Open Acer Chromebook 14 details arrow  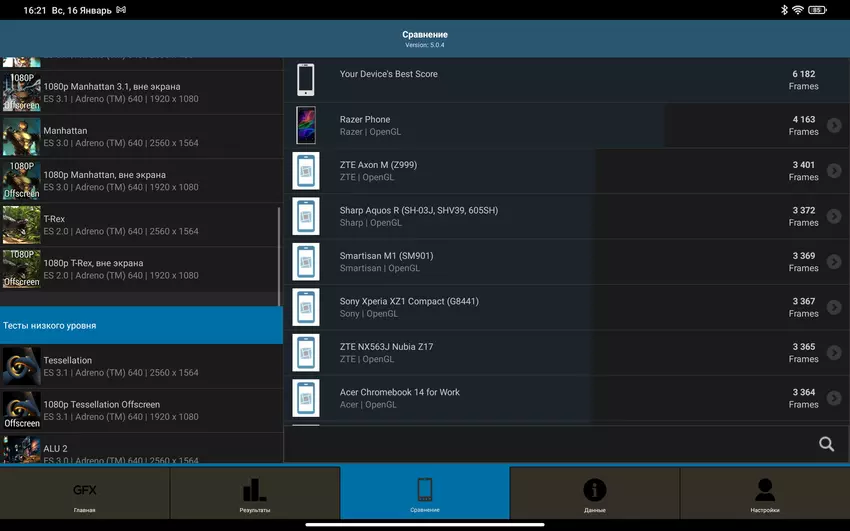pos(834,398)
